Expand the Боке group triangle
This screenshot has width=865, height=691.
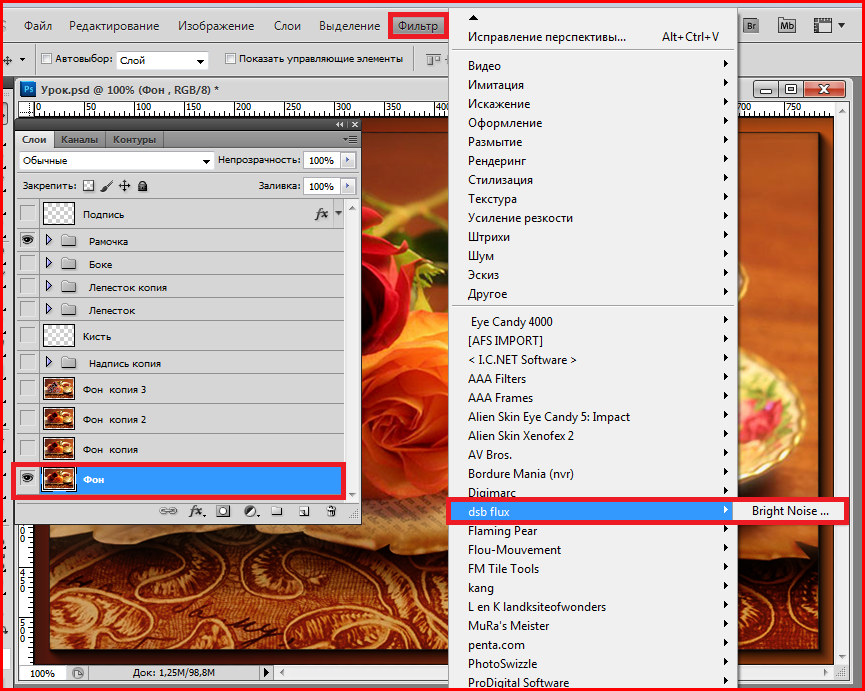[49, 263]
